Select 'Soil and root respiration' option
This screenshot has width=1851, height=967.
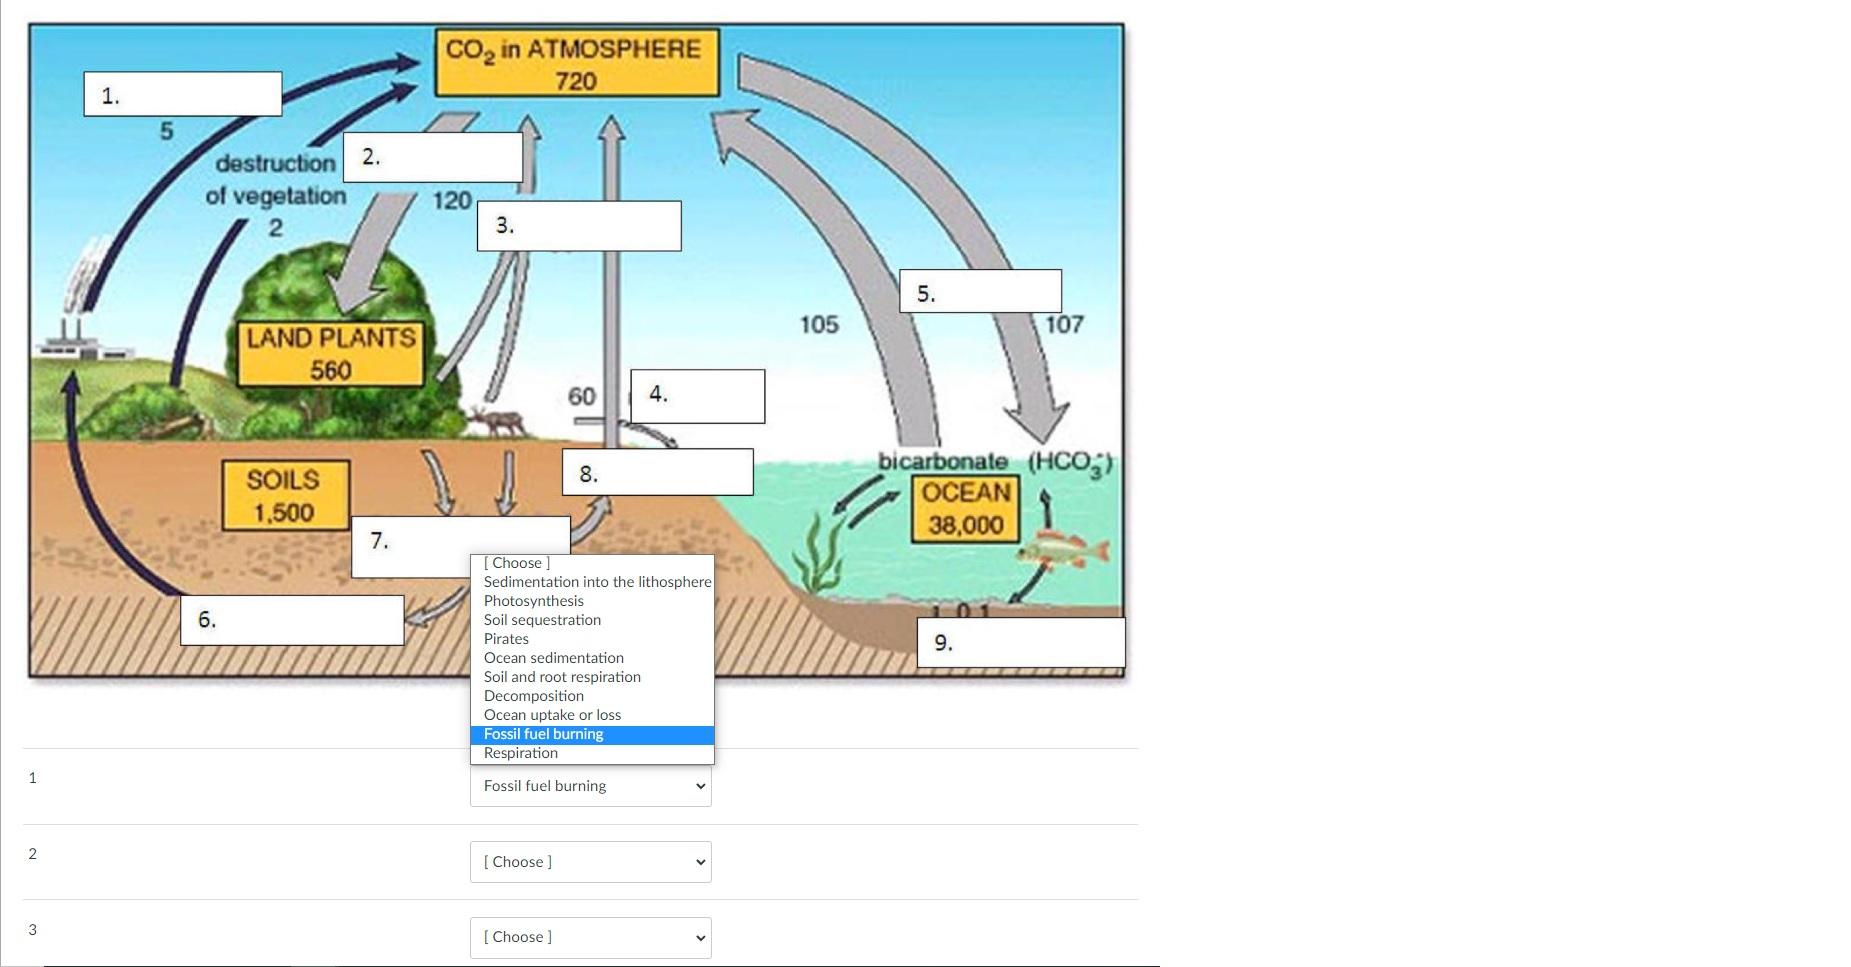tap(592, 677)
